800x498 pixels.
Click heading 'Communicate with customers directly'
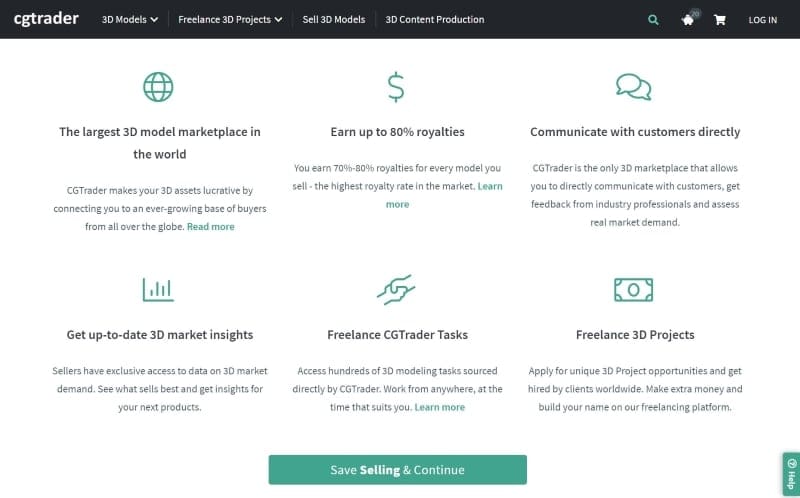click(635, 132)
